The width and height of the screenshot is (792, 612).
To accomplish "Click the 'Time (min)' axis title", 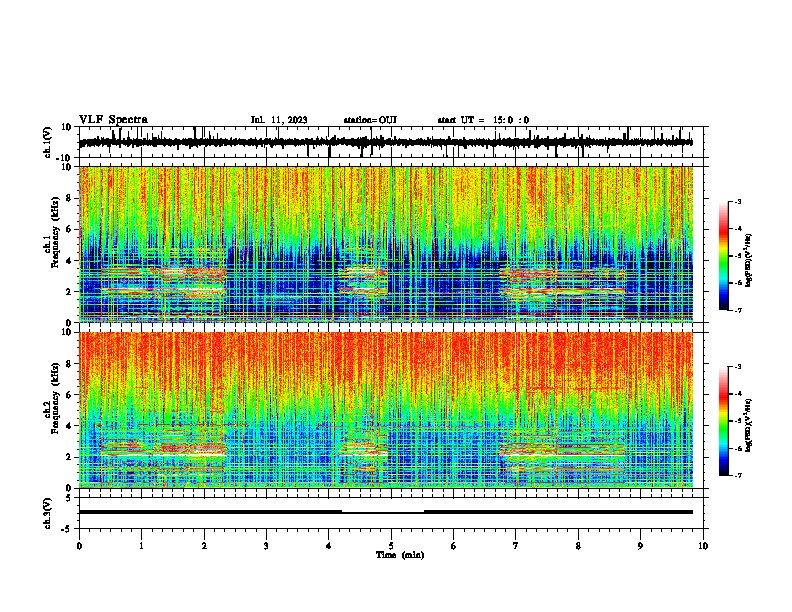I will (x=400, y=555).
